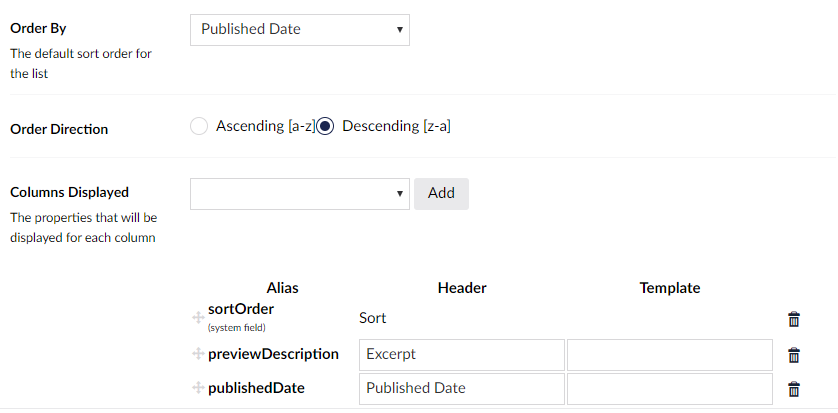Click the sortOrder alias label
The width and height of the screenshot is (838, 413).
pyautogui.click(x=241, y=309)
